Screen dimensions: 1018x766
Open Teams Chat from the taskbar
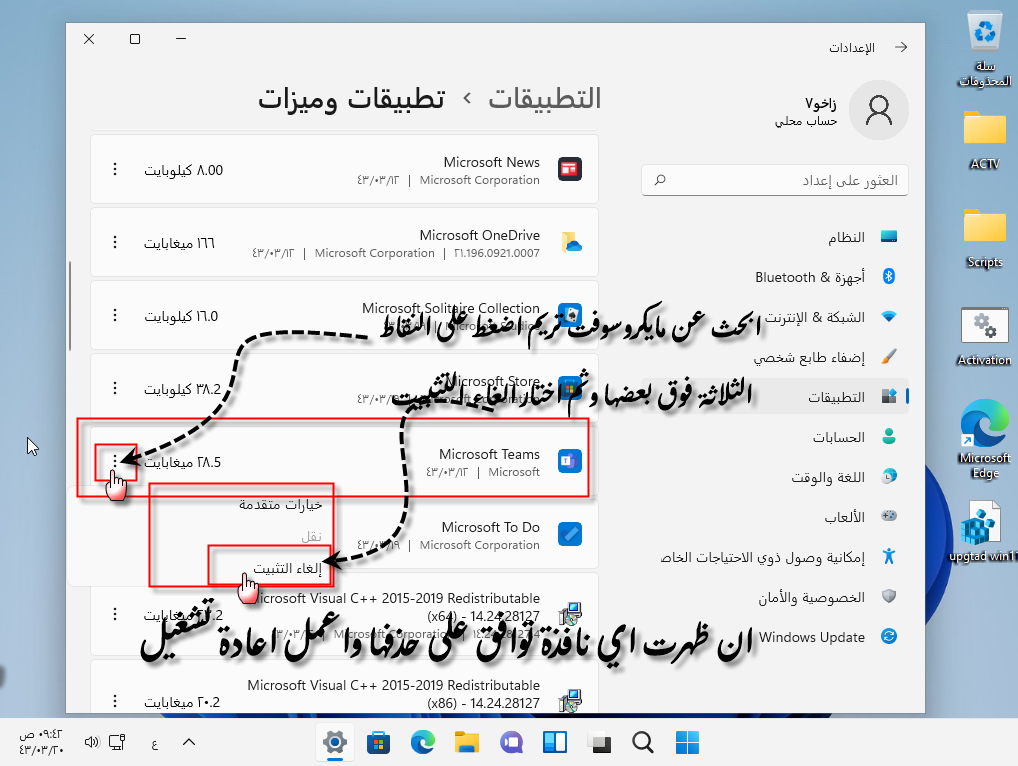[511, 742]
